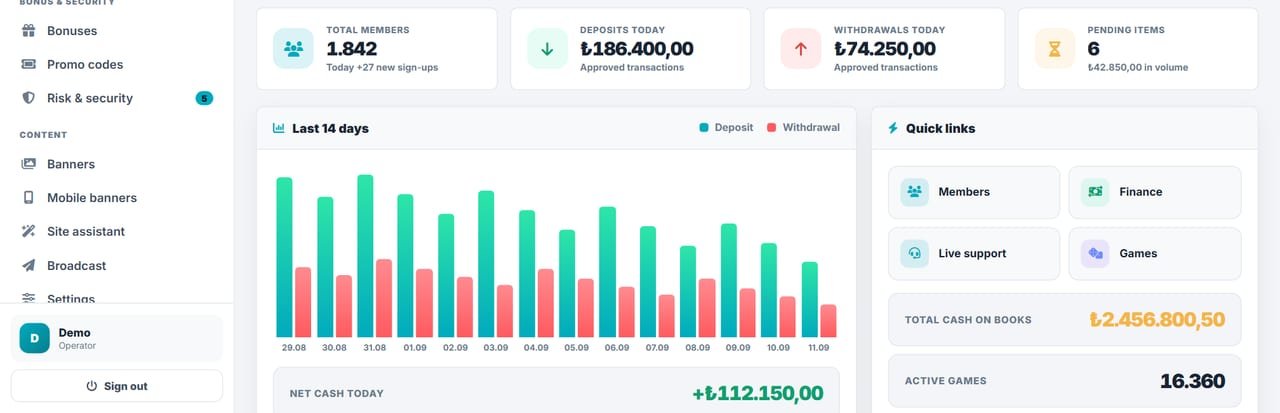Open the Broadcast page
Screen dimensions: 1280x413
tap(116, 266)
